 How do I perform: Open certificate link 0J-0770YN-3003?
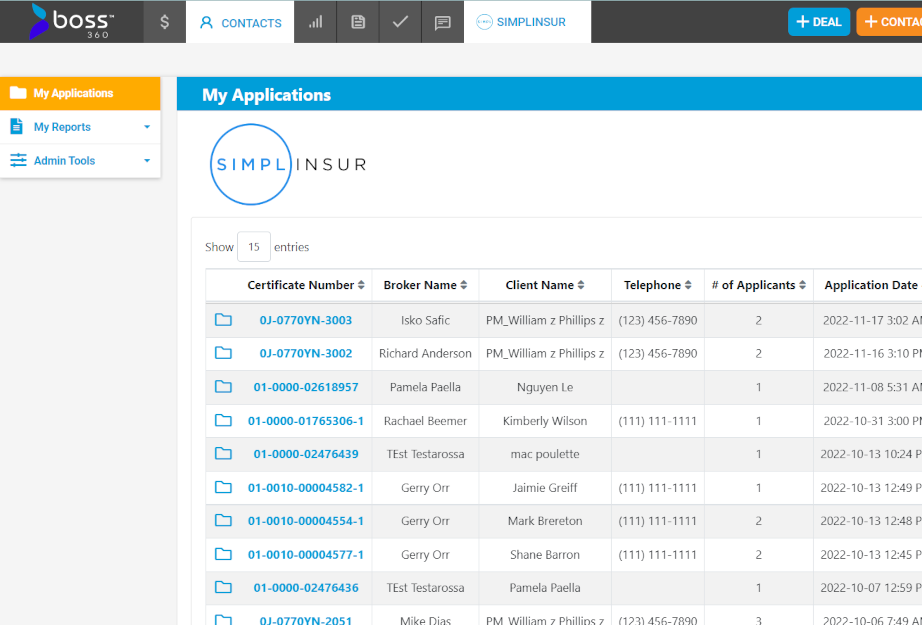306,320
